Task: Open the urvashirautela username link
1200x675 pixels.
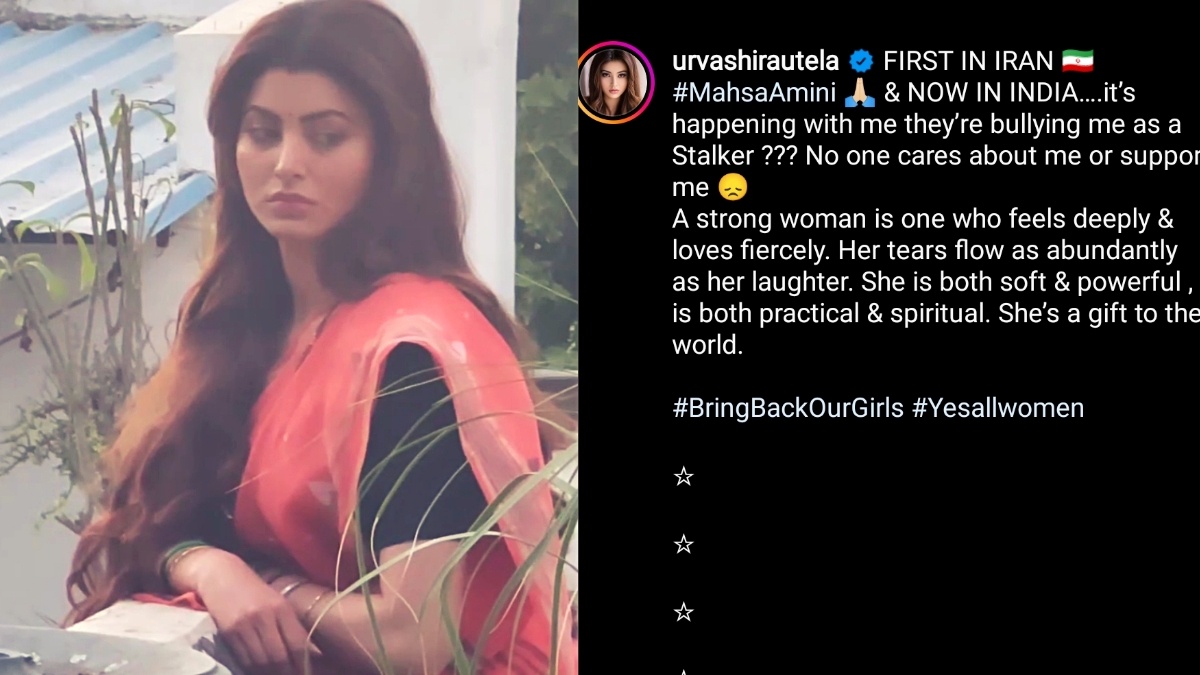Action: [x=755, y=62]
